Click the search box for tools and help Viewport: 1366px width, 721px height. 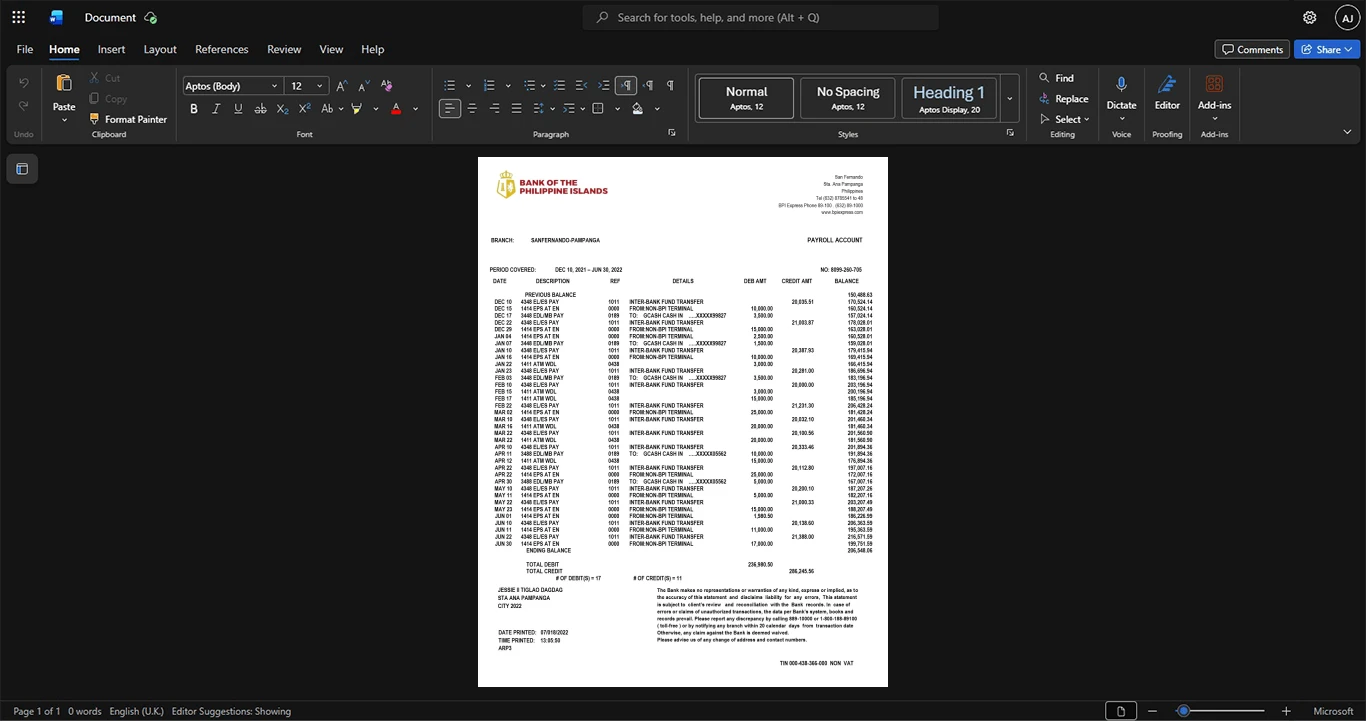(x=761, y=17)
